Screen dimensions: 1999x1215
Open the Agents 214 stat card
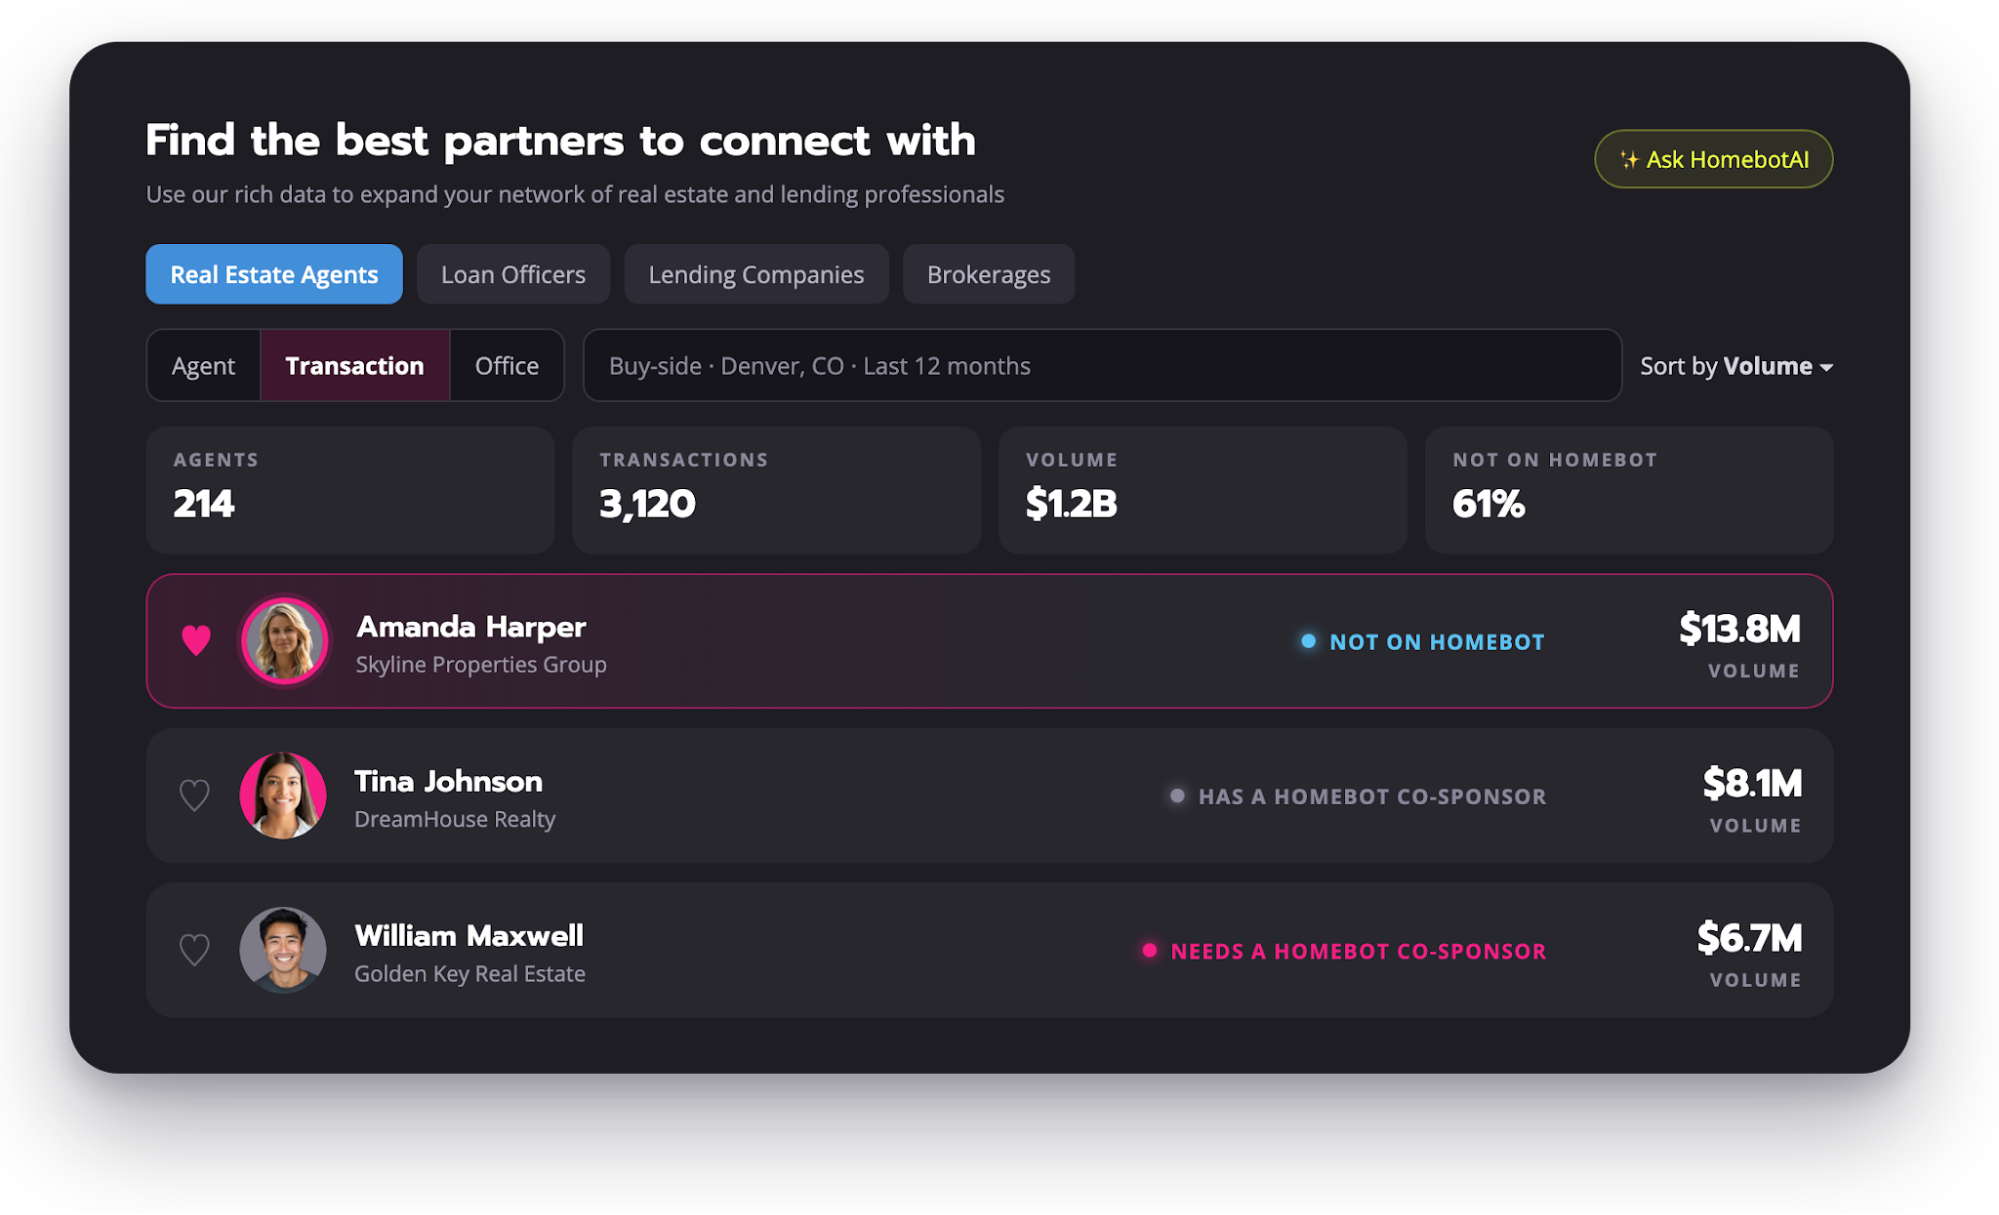coord(350,490)
